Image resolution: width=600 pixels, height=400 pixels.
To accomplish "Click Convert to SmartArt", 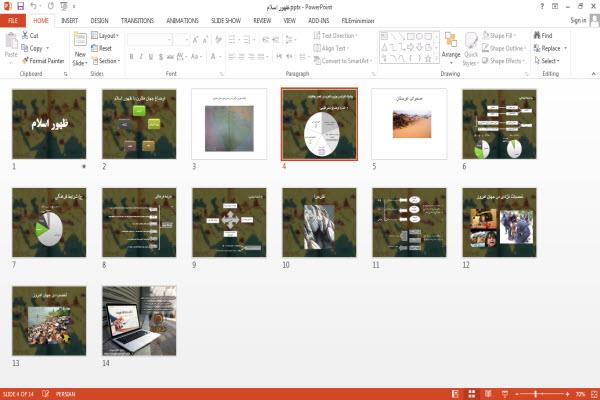I will pos(343,61).
